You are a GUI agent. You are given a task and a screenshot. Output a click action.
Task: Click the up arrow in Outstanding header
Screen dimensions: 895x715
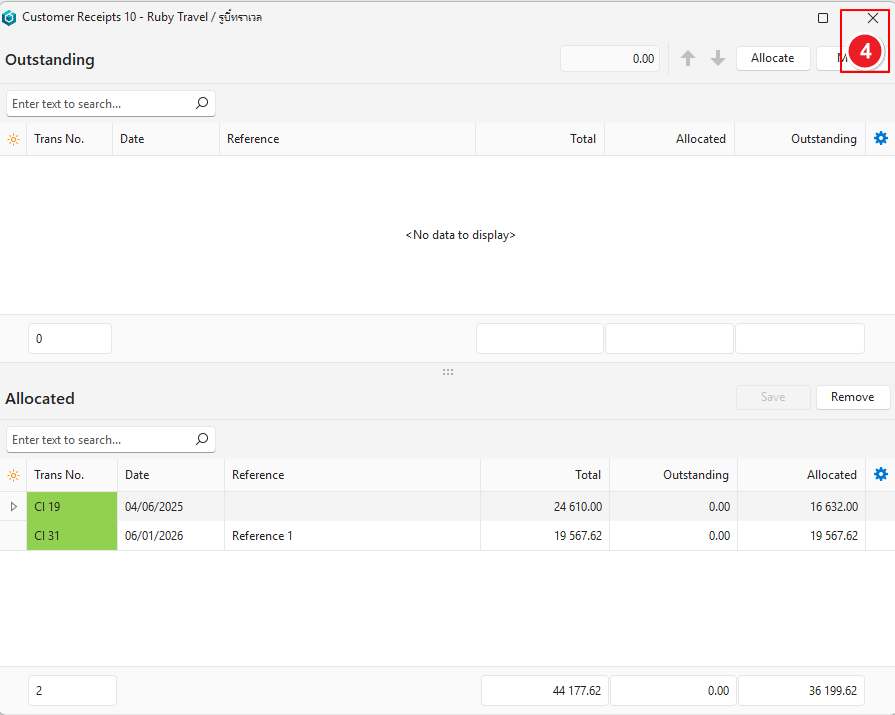pos(688,59)
